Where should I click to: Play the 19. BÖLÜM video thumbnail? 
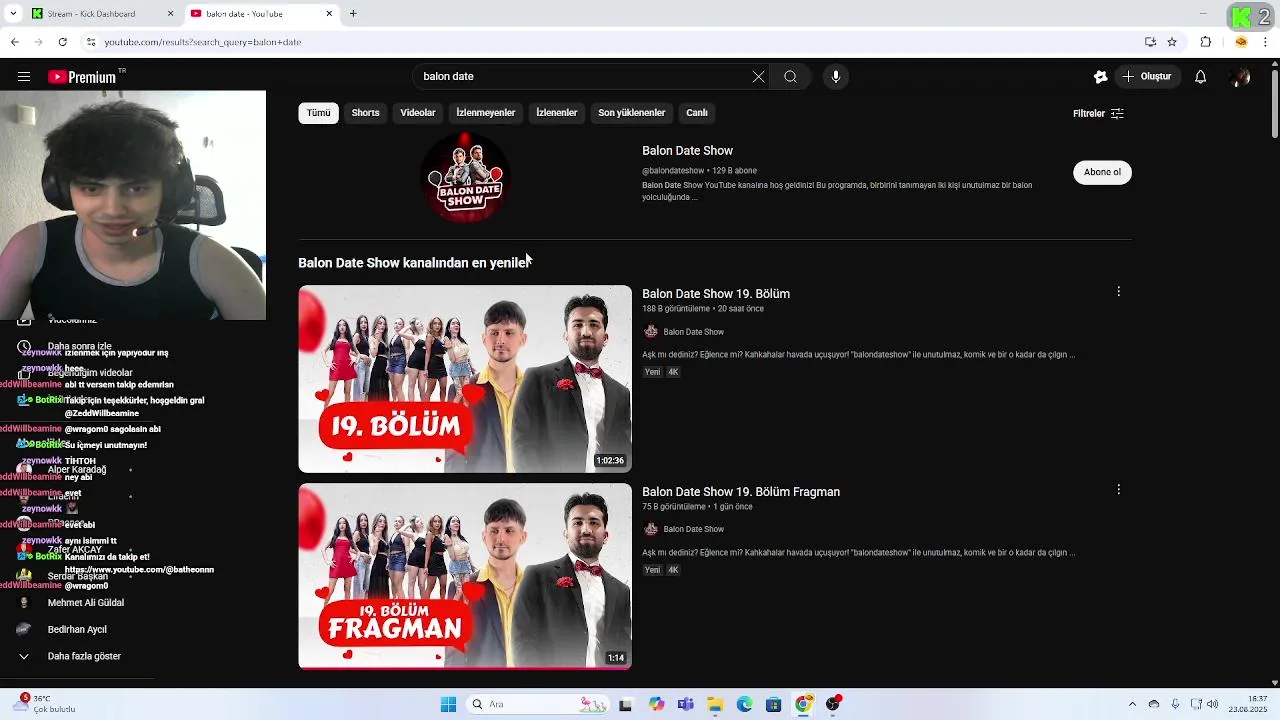[465, 379]
